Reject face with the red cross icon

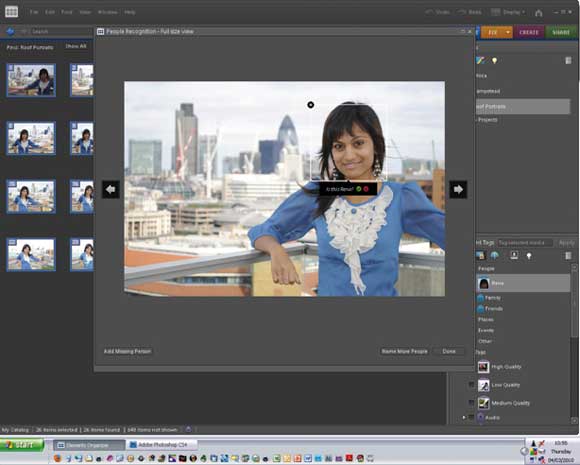click(x=366, y=189)
